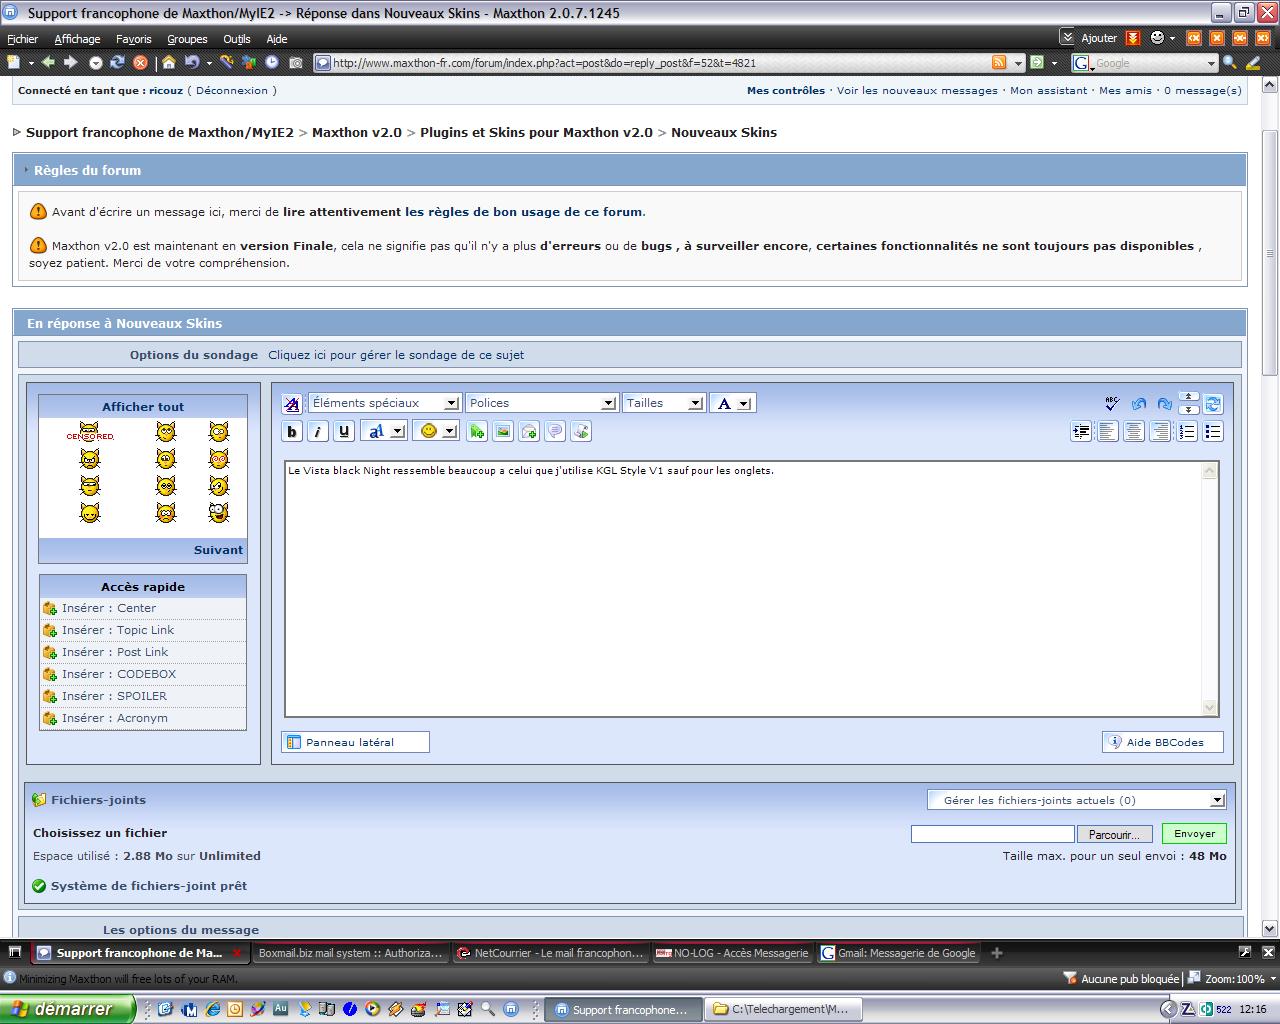The width and height of the screenshot is (1280, 1024).
Task: Insert a bulleted list
Action: (1213, 431)
